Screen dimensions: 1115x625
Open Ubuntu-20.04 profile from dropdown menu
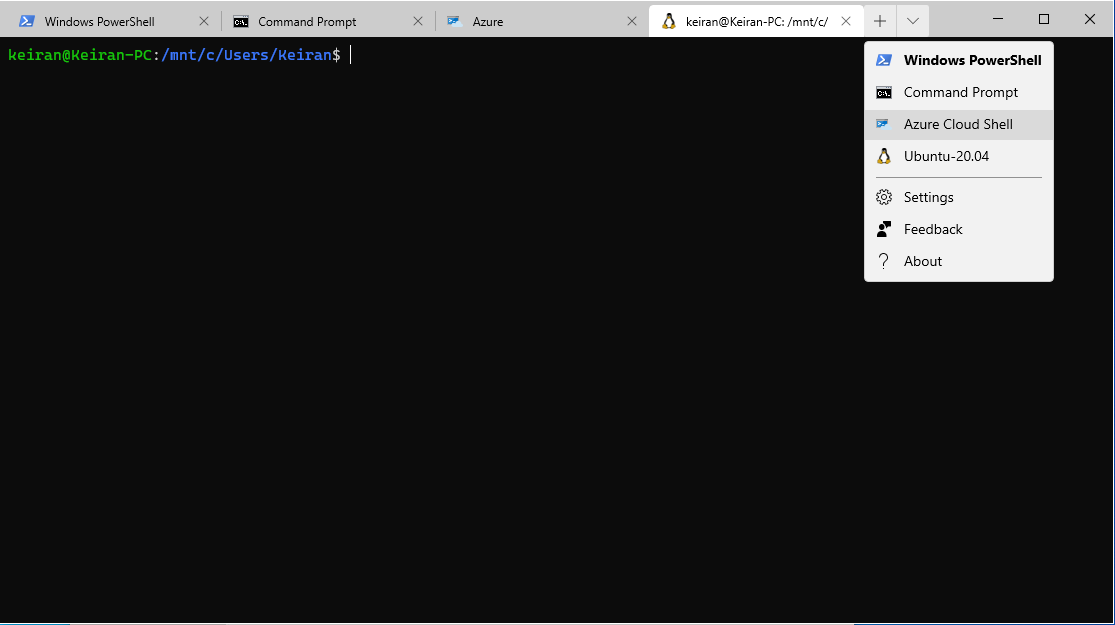tap(959, 156)
